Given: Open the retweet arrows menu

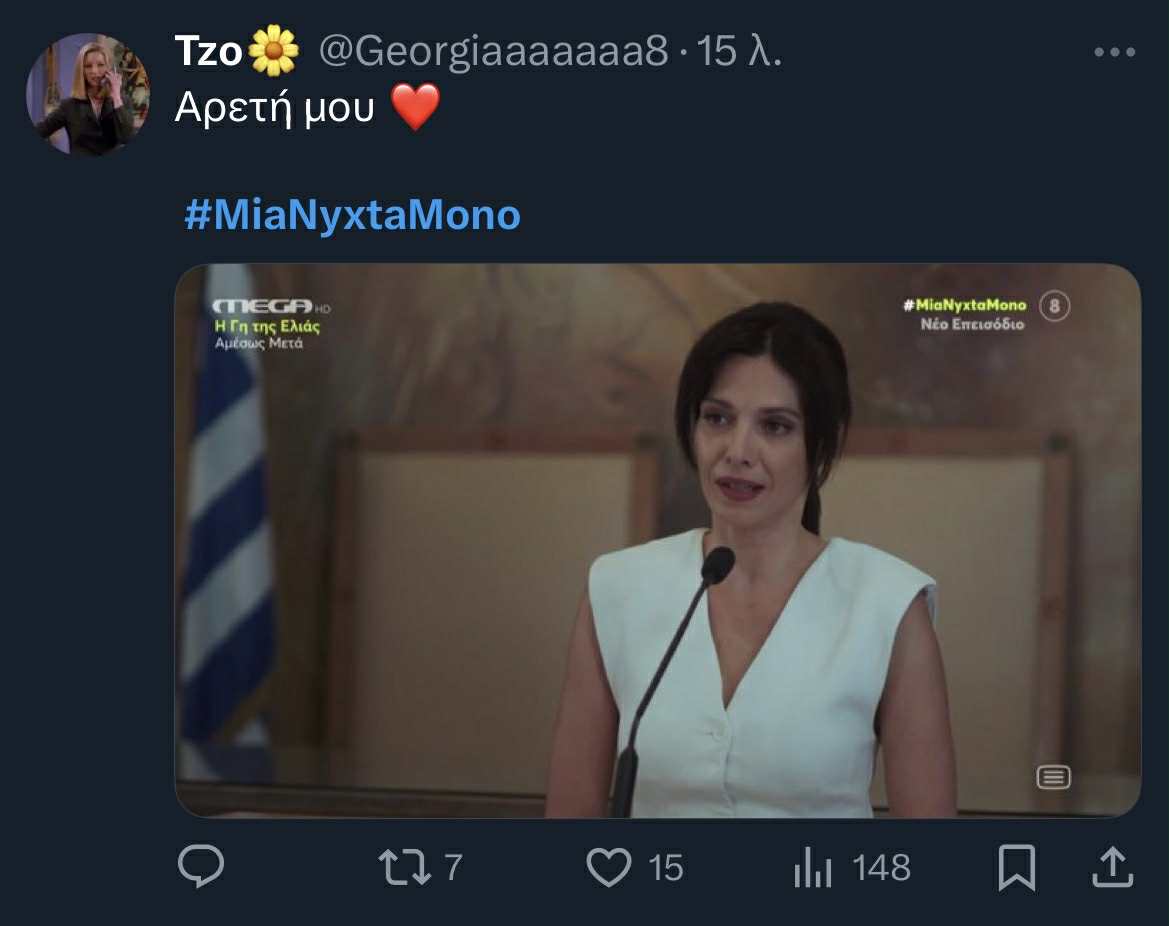Looking at the screenshot, I should 406,867.
